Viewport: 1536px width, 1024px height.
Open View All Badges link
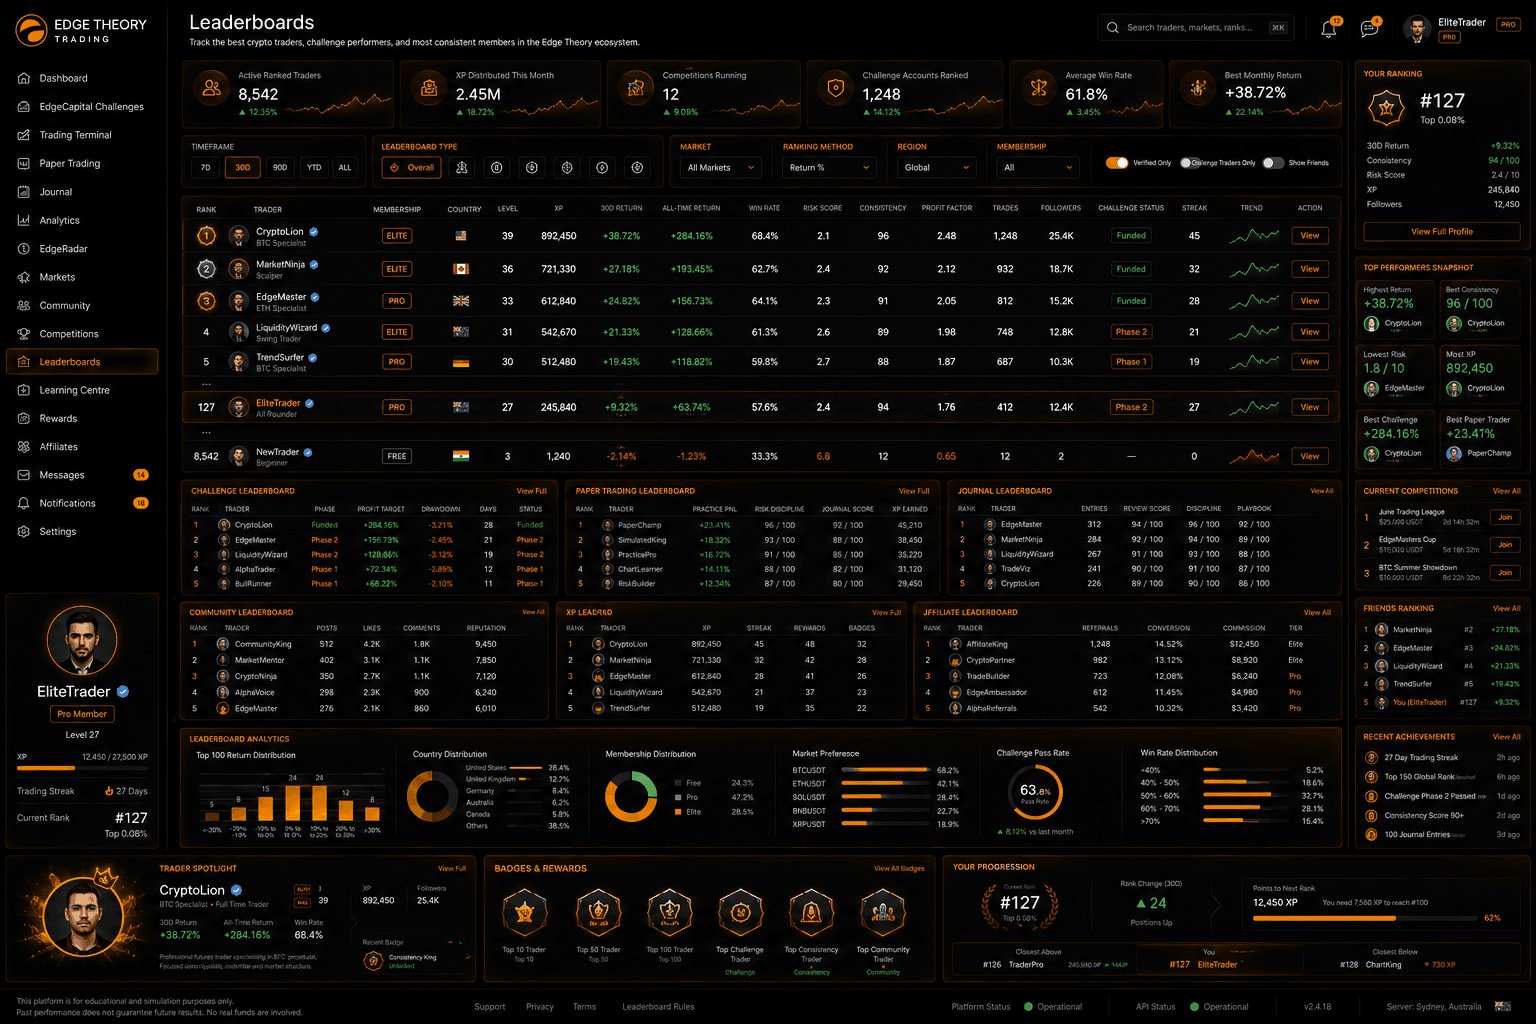(899, 869)
